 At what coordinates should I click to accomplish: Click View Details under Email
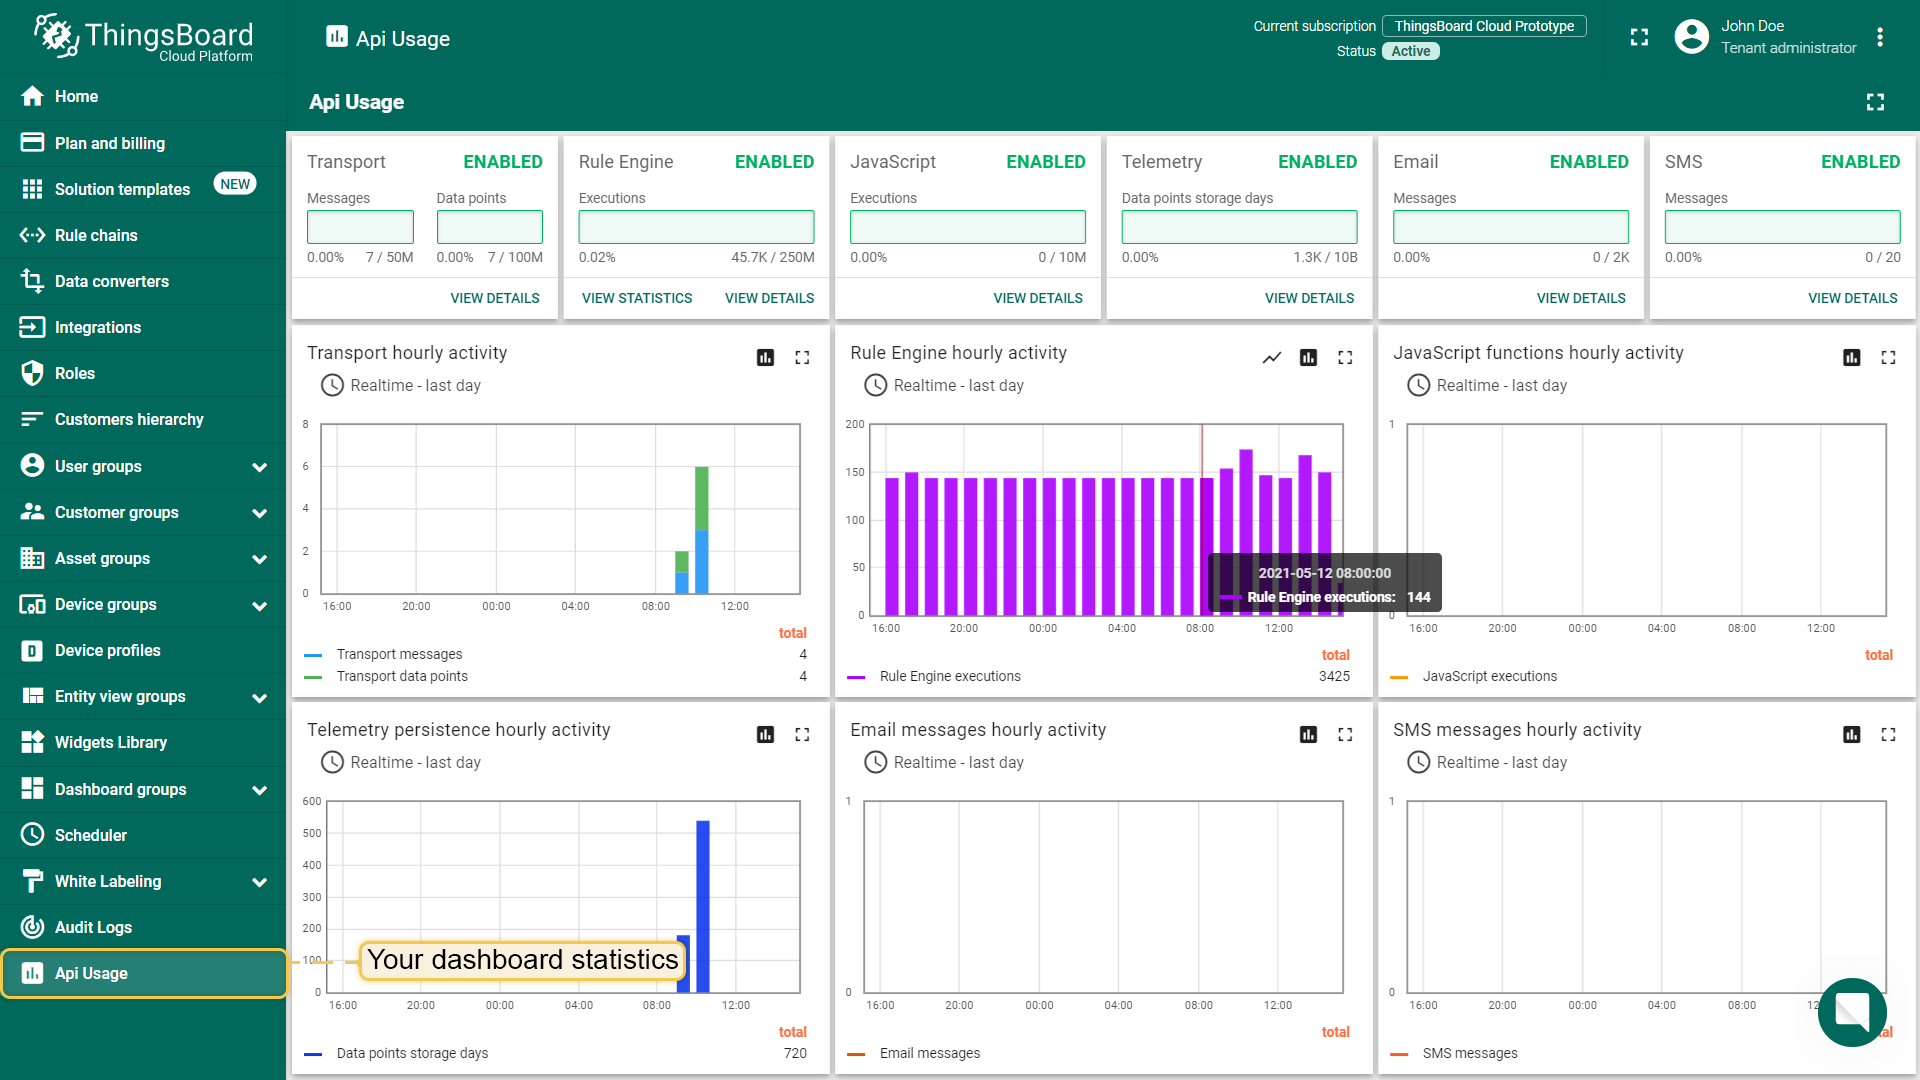pos(1581,298)
